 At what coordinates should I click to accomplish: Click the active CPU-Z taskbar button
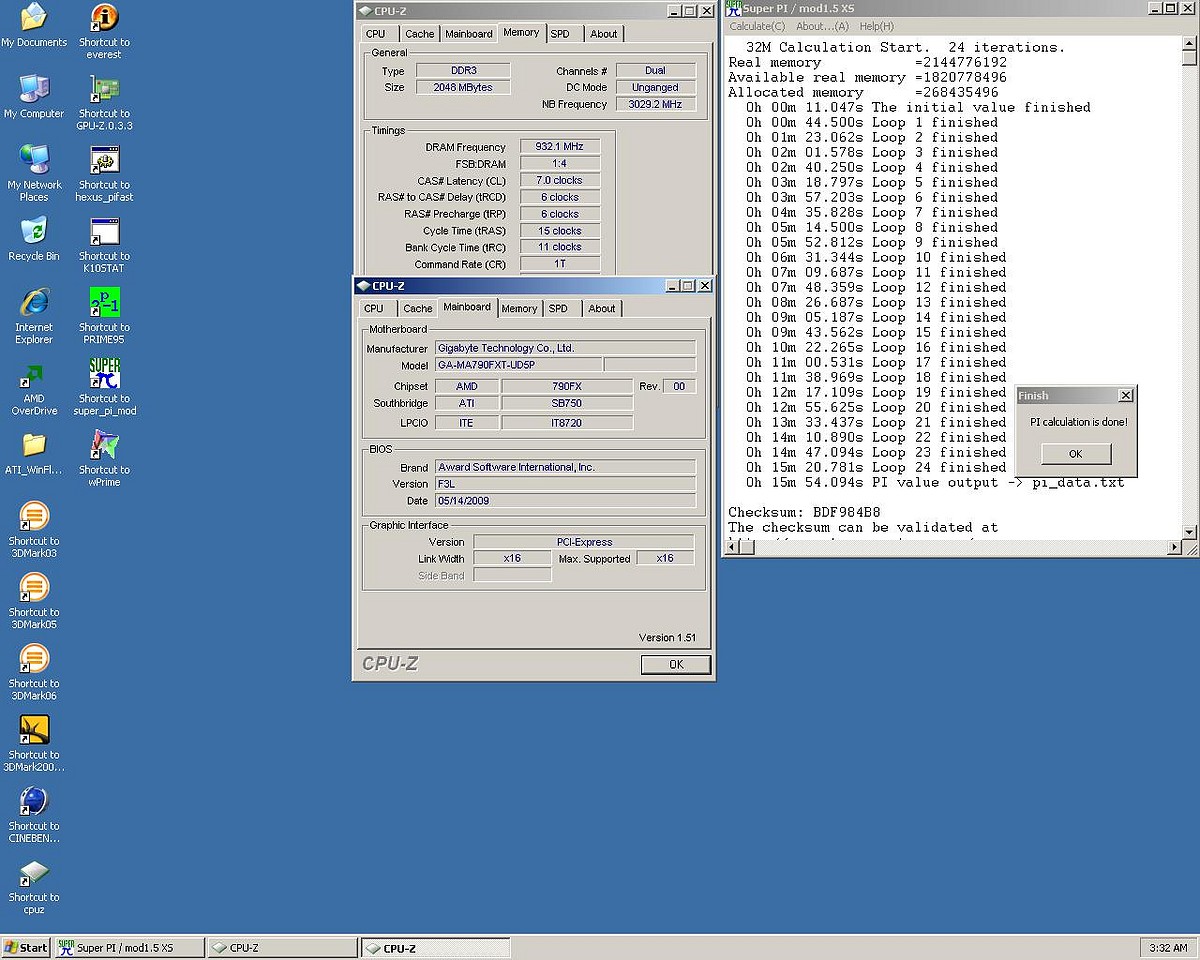(x=435, y=948)
